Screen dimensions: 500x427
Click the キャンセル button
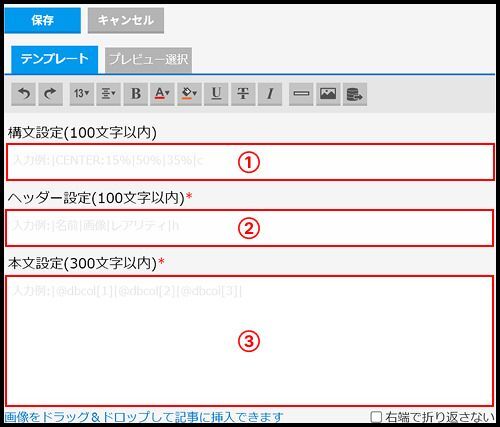pyautogui.click(x=126, y=20)
